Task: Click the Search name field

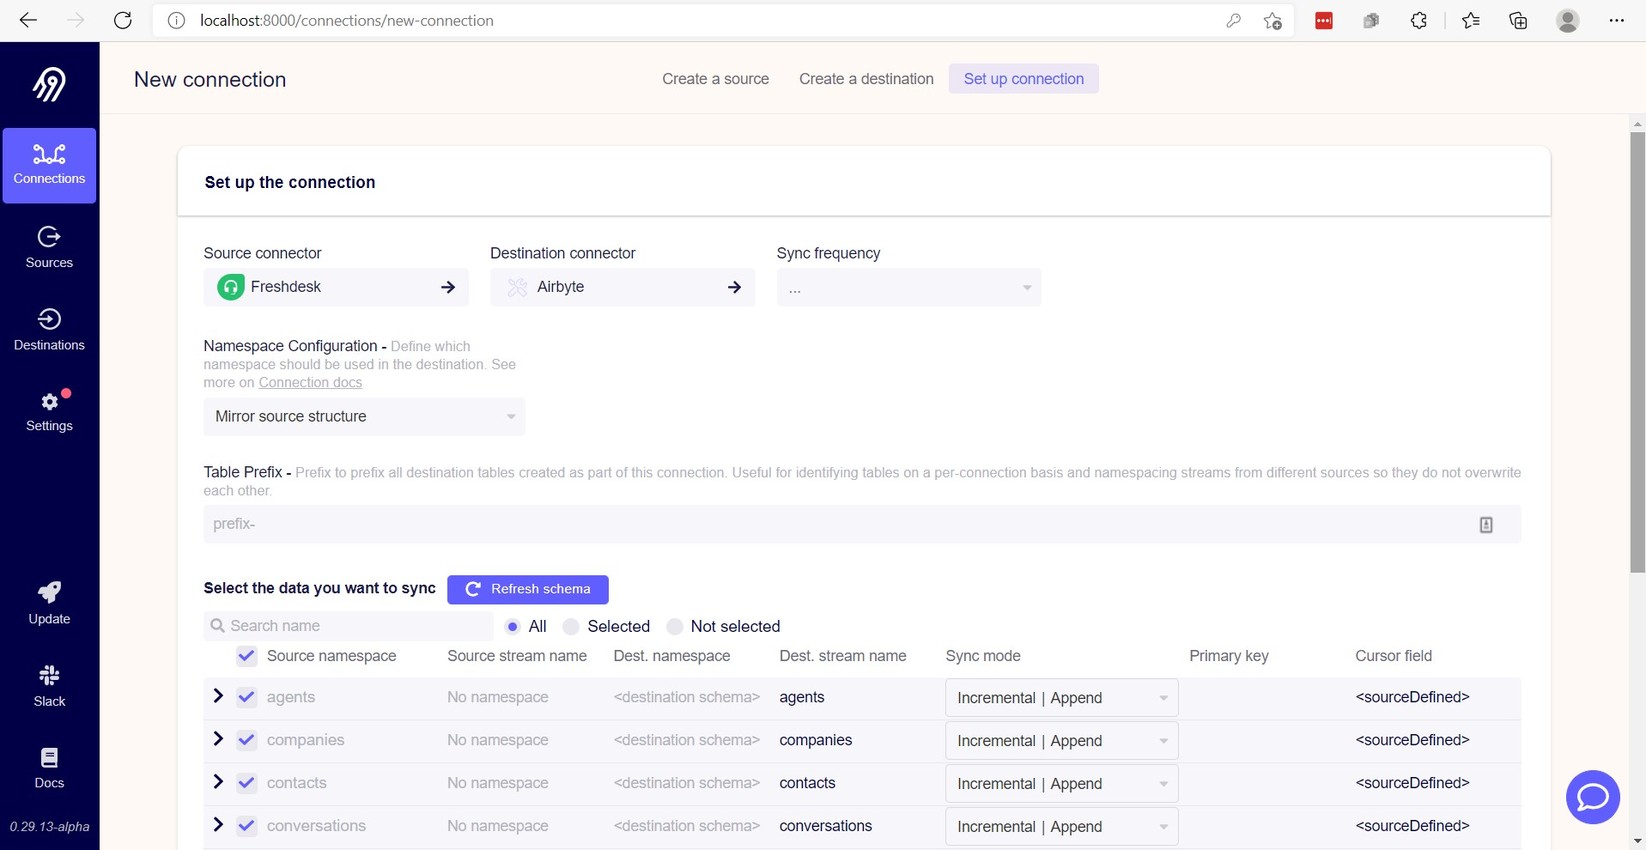Action: click(x=349, y=626)
